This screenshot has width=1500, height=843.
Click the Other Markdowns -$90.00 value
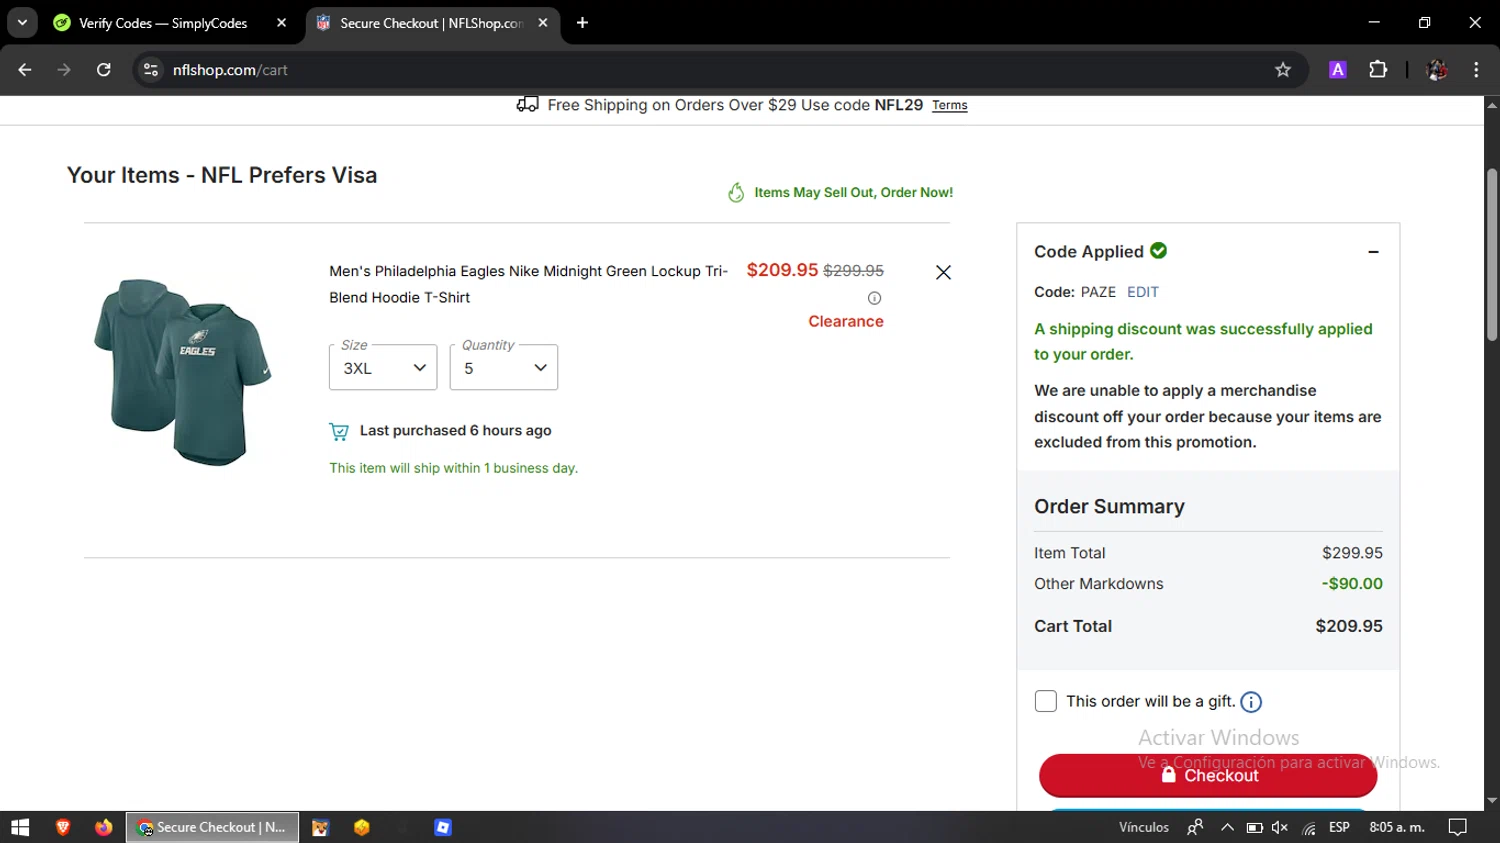(1352, 584)
